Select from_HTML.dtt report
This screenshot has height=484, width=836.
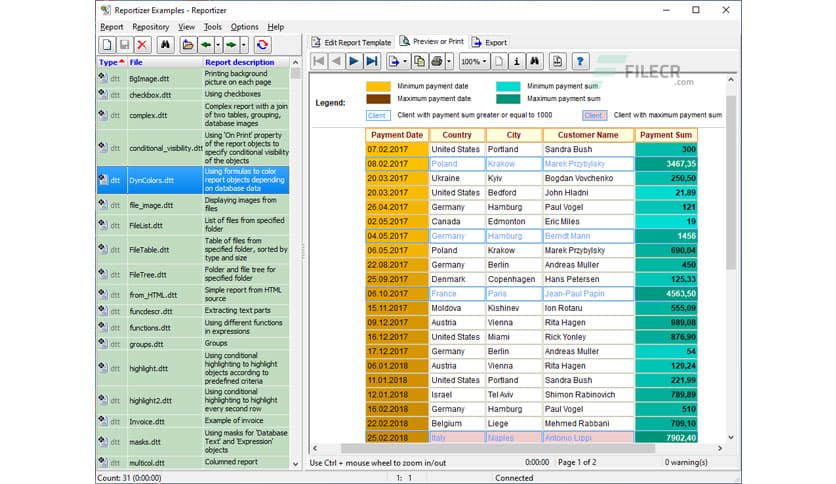[x=193, y=294]
